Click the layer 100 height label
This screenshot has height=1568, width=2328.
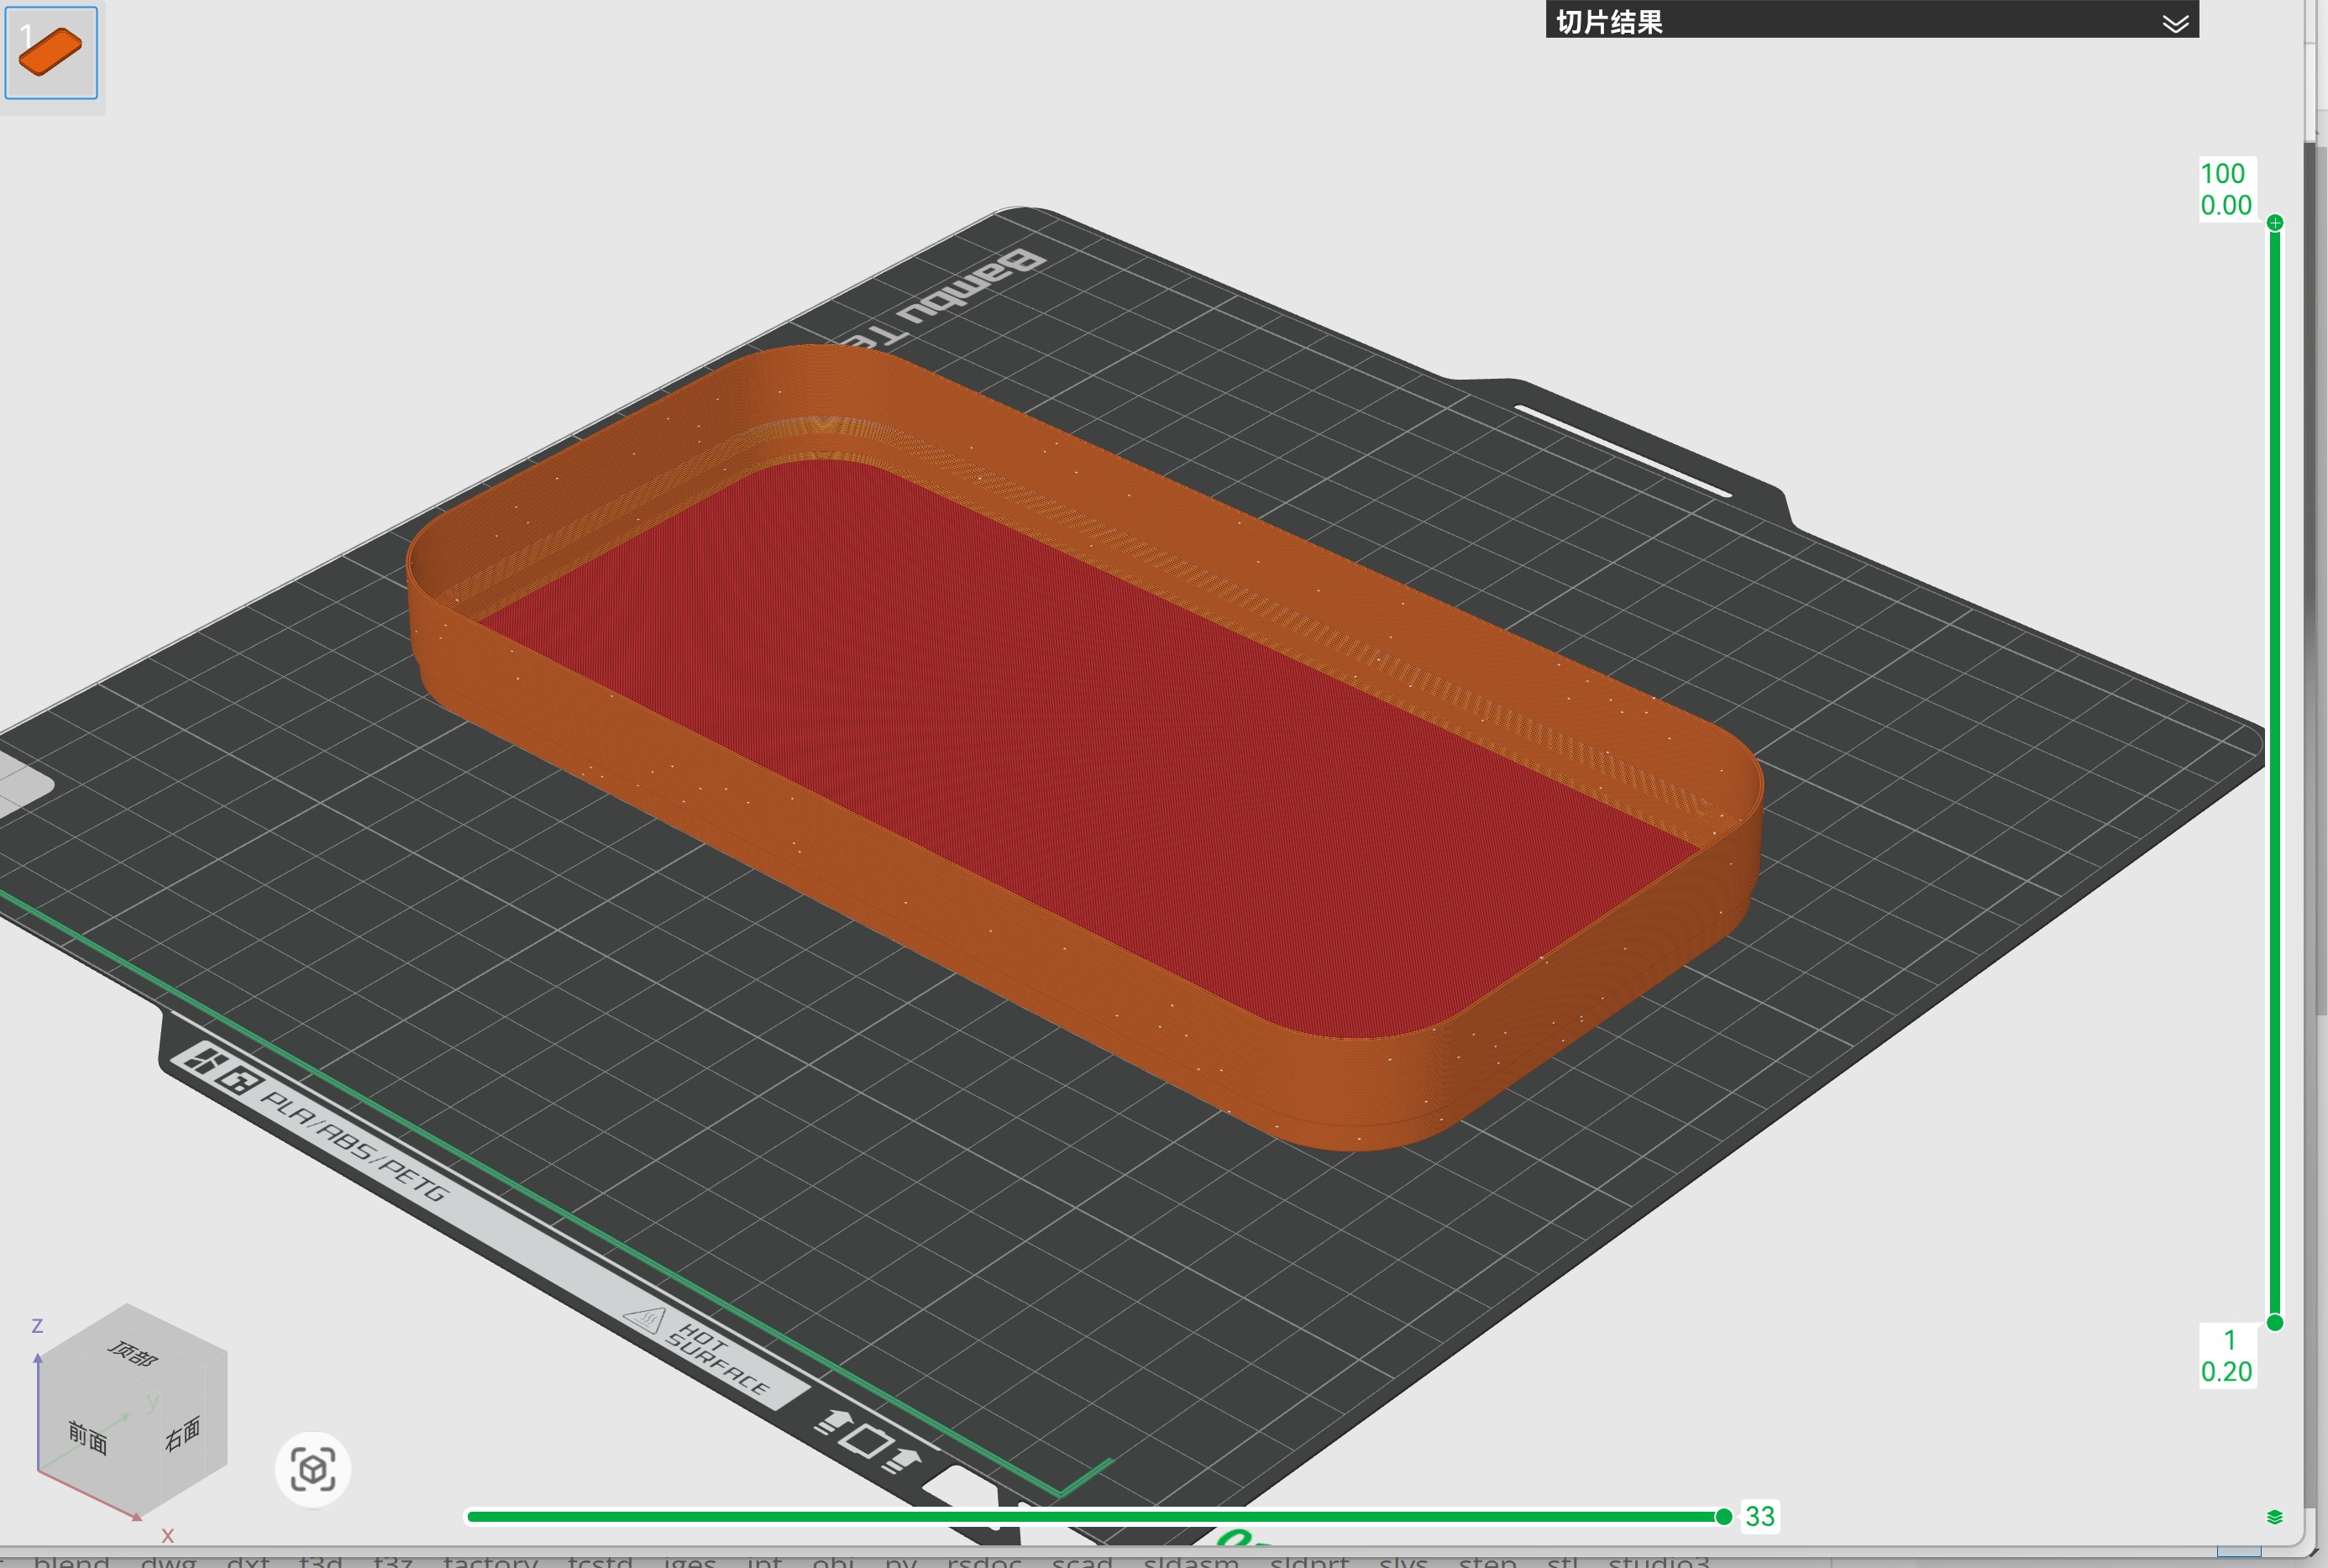pos(2226,189)
